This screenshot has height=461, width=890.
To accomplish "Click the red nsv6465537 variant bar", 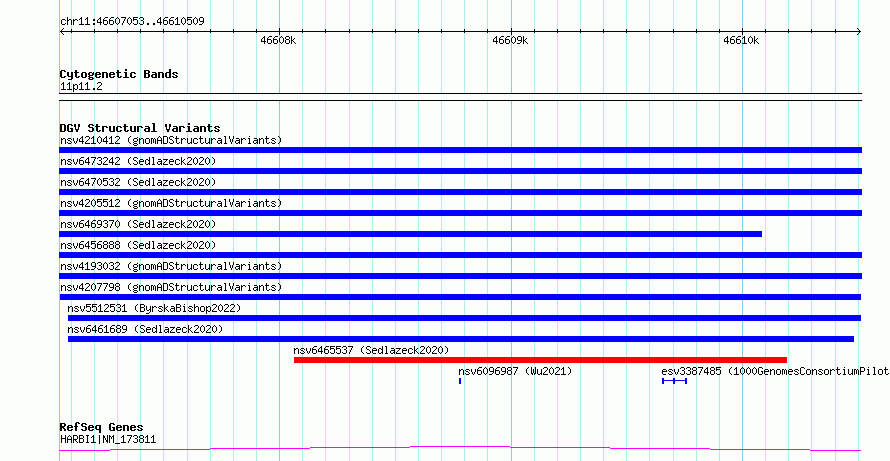I will pyautogui.click(x=540, y=360).
